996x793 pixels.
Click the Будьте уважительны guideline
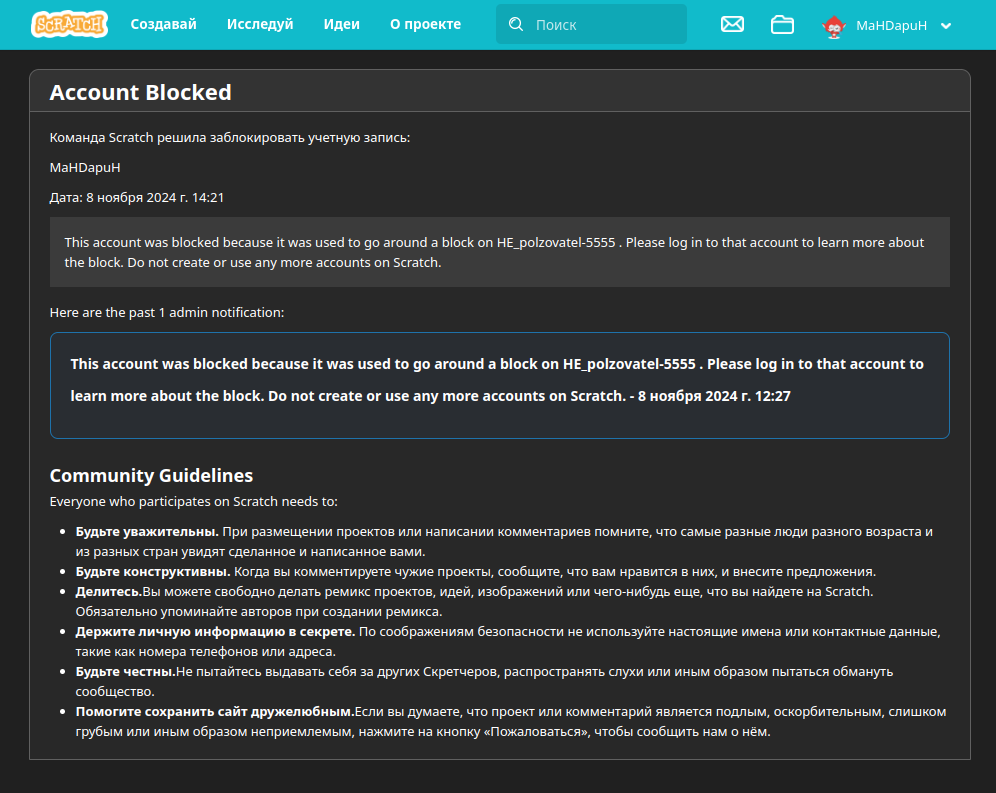[x=504, y=541]
